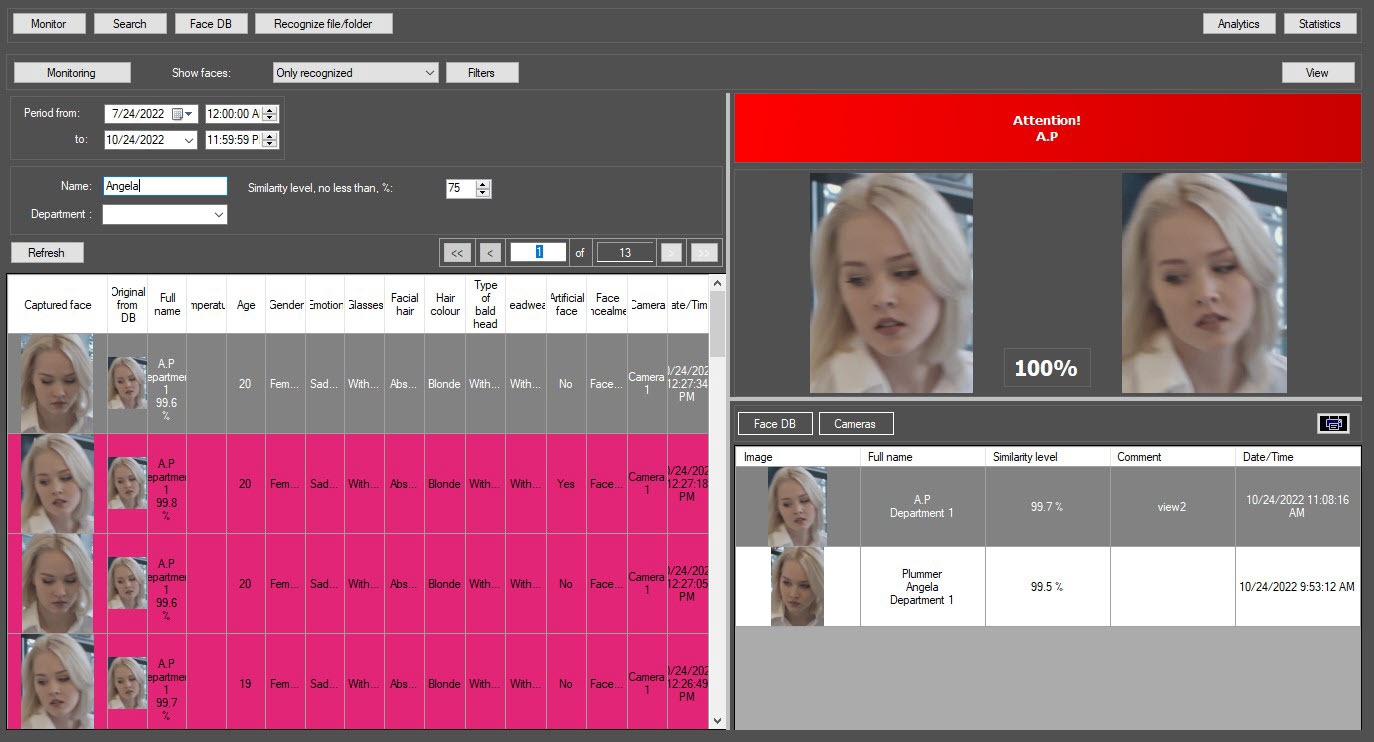Open Recognize file/folder
The image size is (1374, 742).
pos(323,24)
